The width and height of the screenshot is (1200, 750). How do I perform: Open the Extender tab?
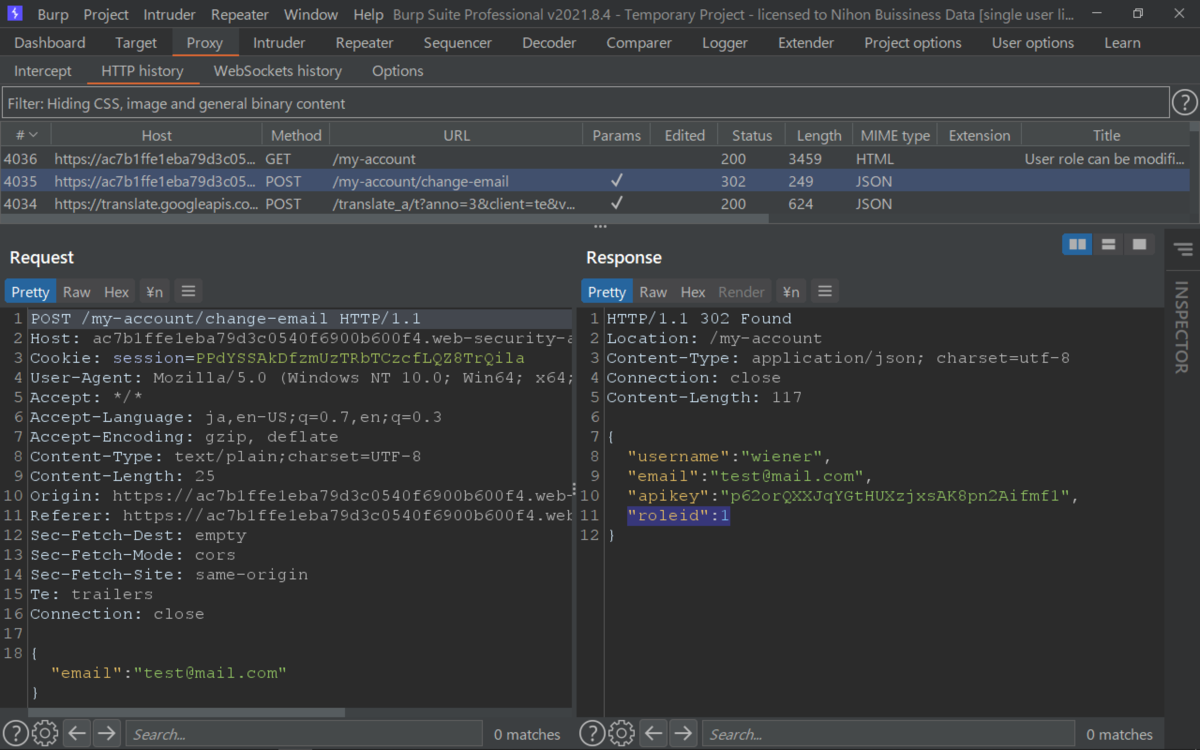point(806,43)
